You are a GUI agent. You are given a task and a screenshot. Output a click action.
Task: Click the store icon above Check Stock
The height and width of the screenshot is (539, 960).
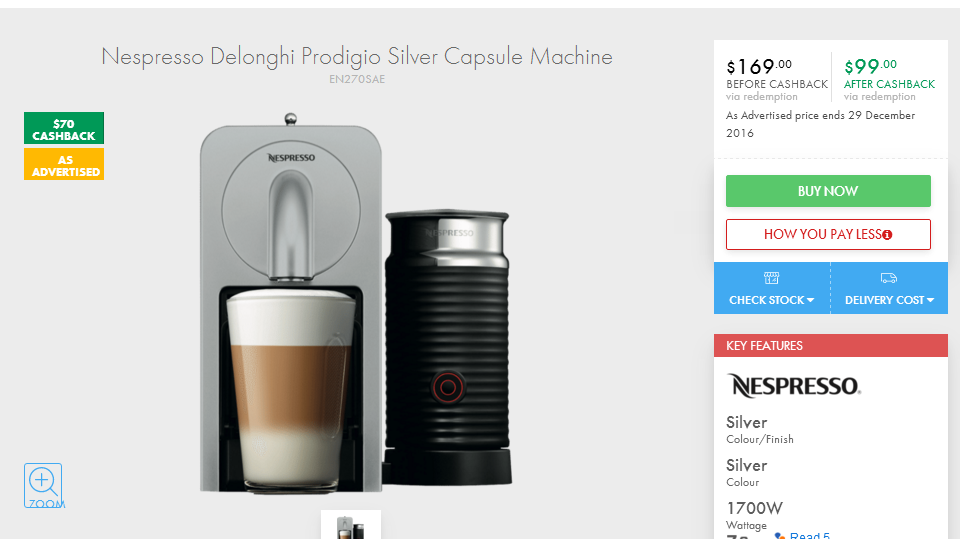coord(771,278)
